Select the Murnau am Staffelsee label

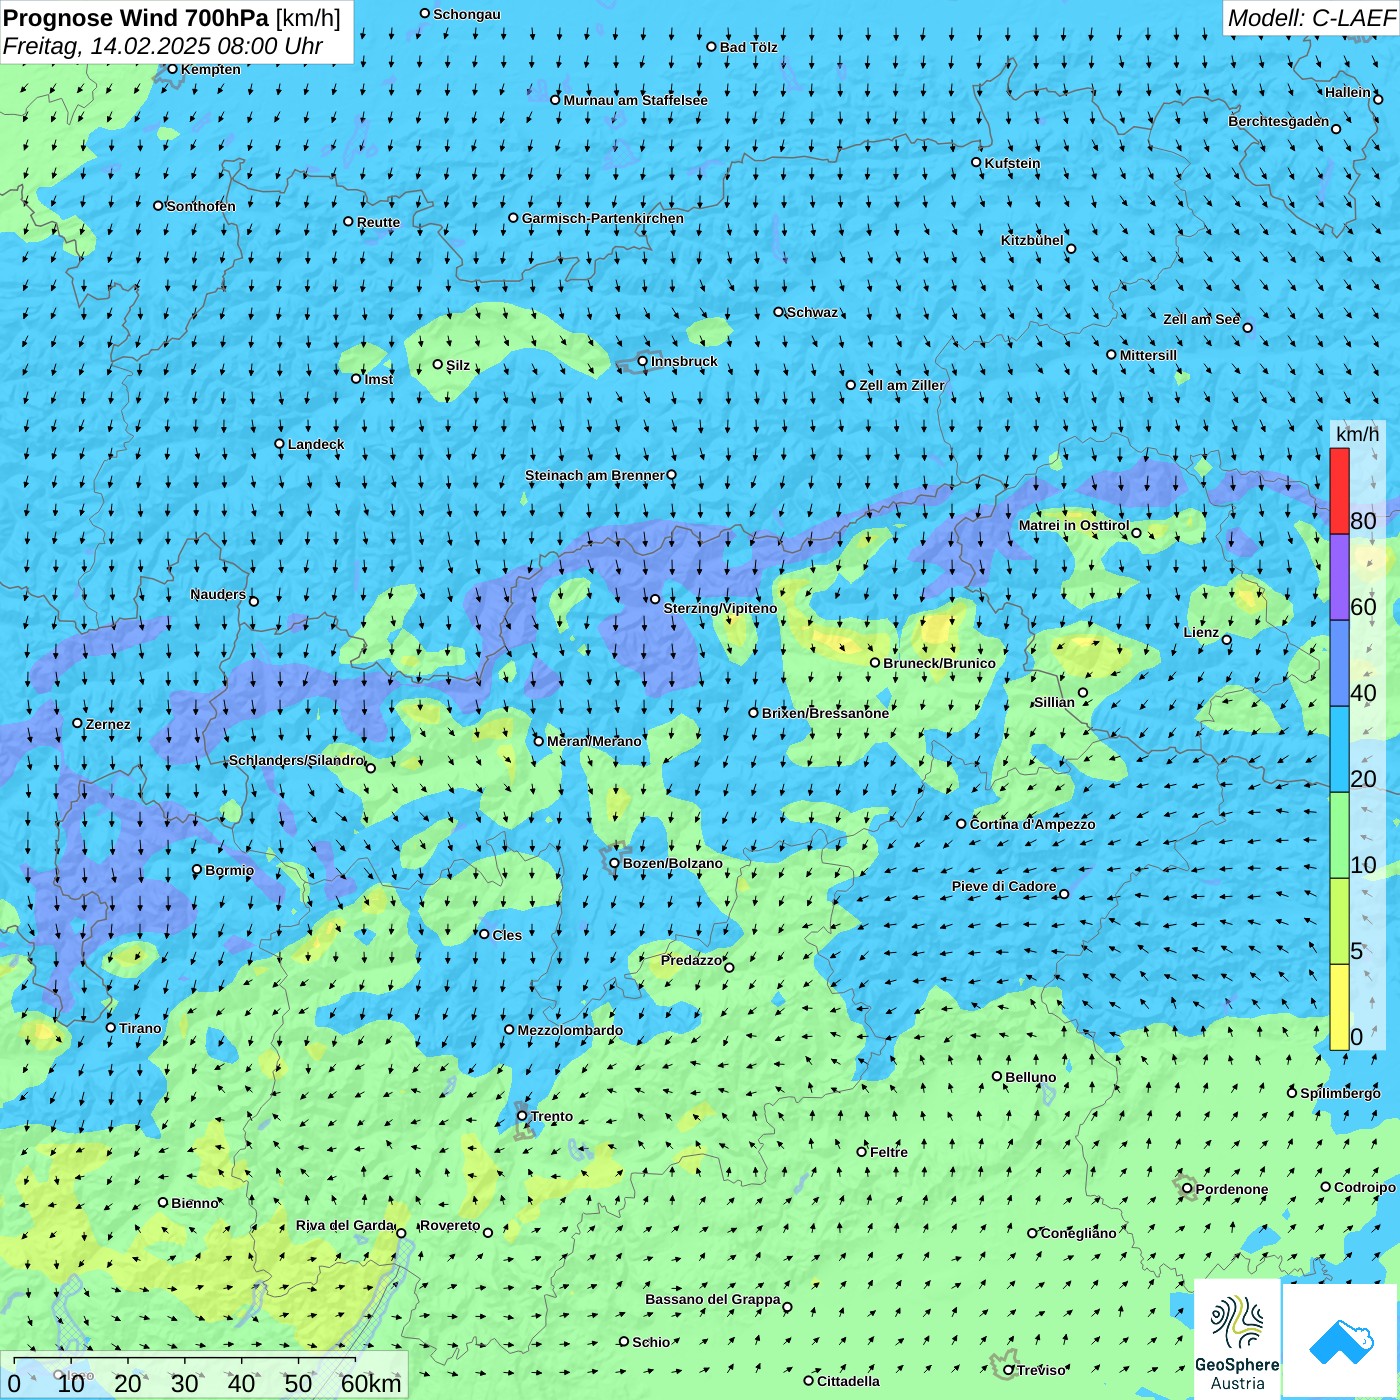click(636, 100)
